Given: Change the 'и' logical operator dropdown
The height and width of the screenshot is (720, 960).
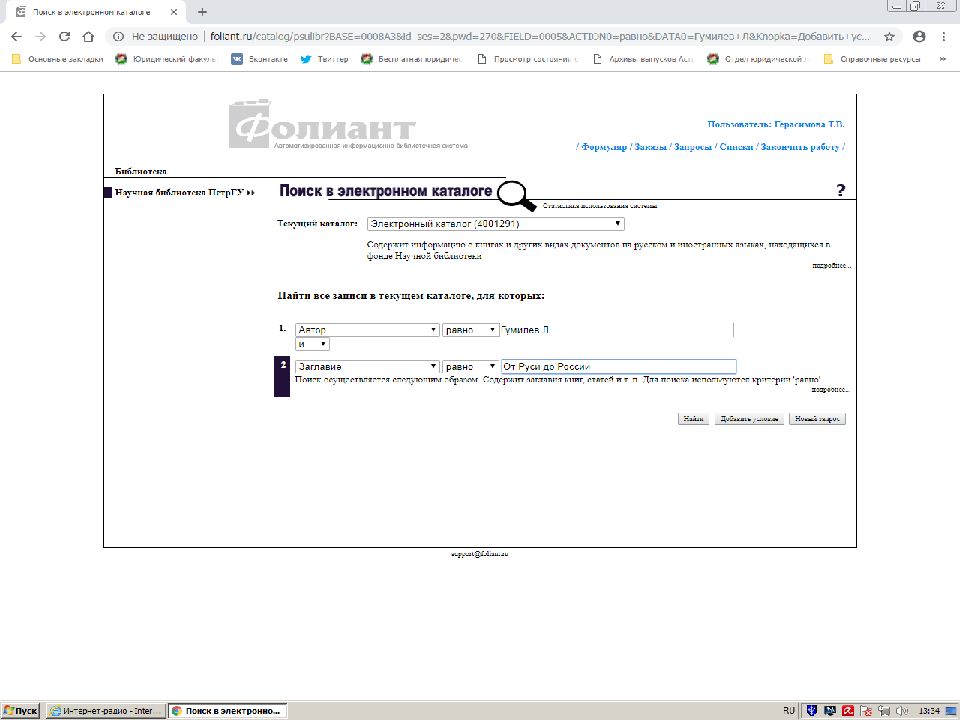Looking at the screenshot, I should (x=312, y=344).
